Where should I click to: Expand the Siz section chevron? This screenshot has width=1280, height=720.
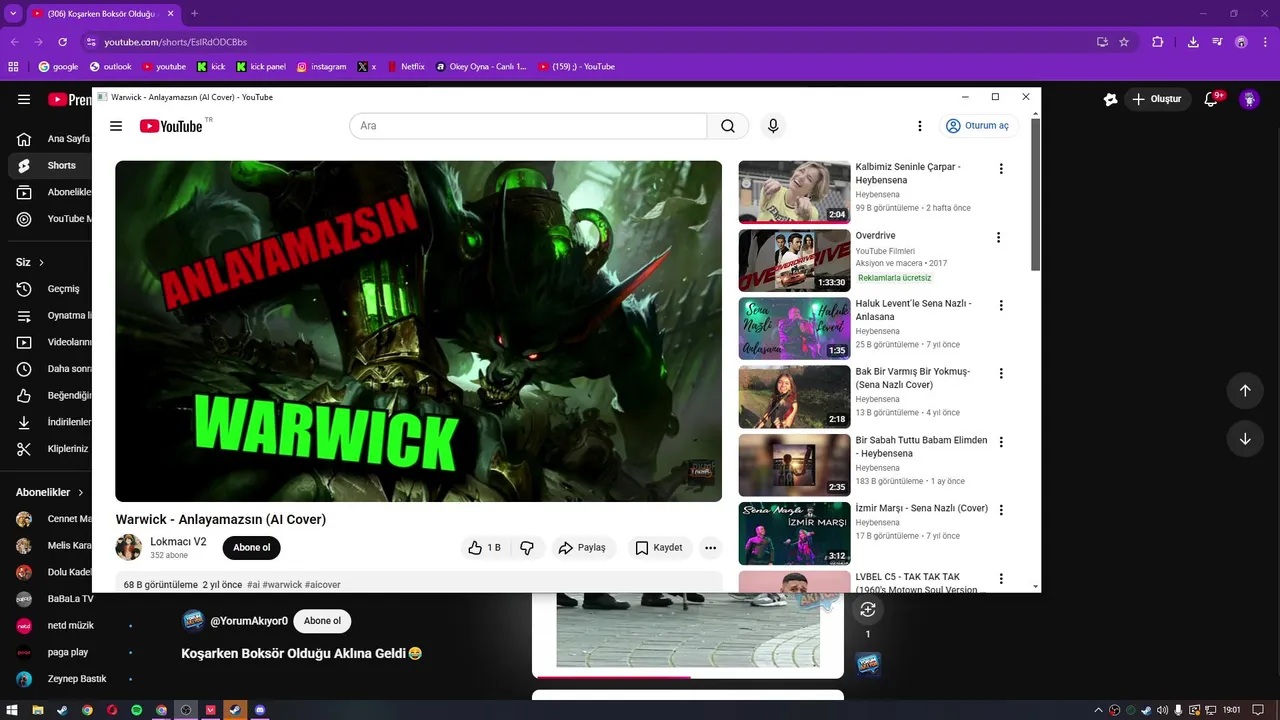click(41, 263)
